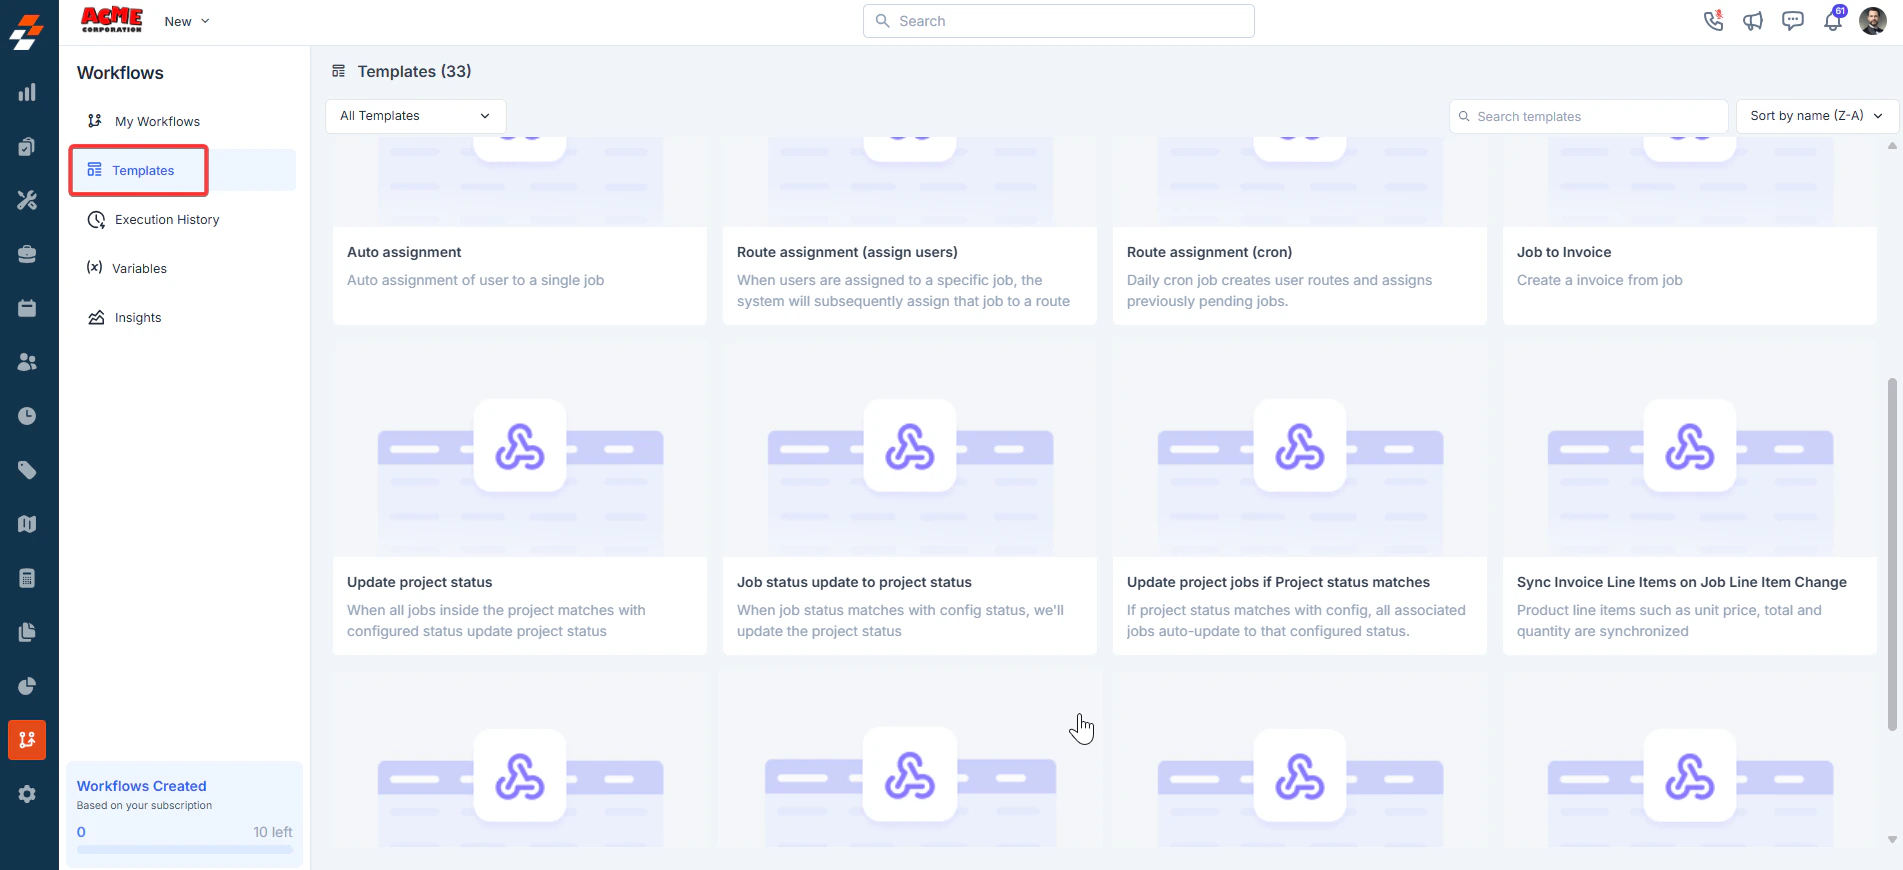Click the webhook icon on Update project status card

click(x=520, y=446)
